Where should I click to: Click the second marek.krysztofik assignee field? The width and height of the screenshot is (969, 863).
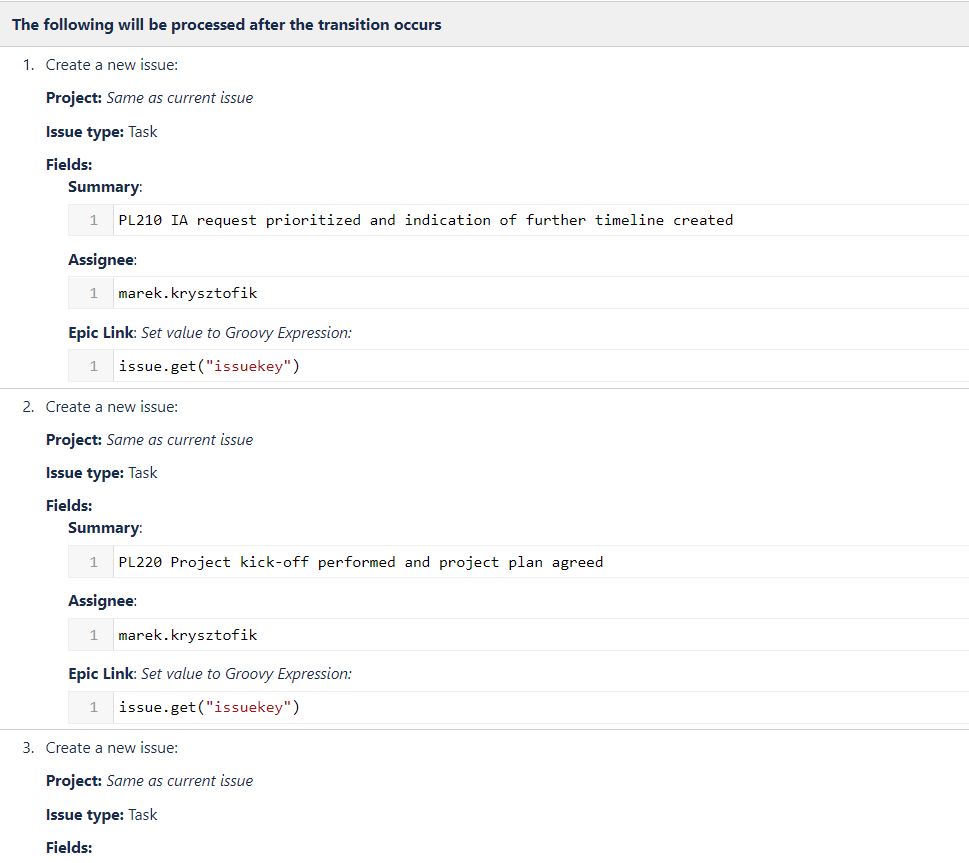(x=518, y=635)
